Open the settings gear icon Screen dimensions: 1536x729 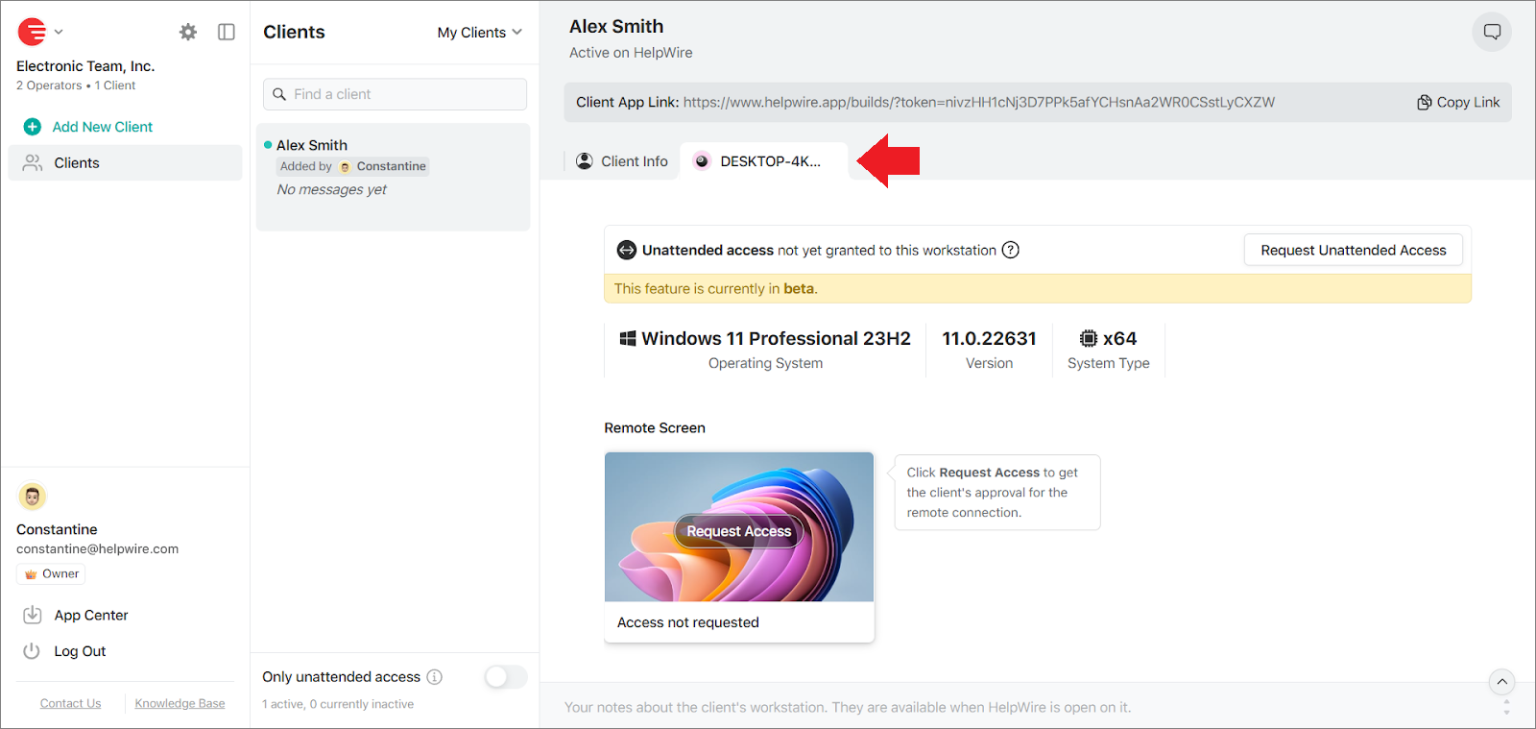[188, 32]
